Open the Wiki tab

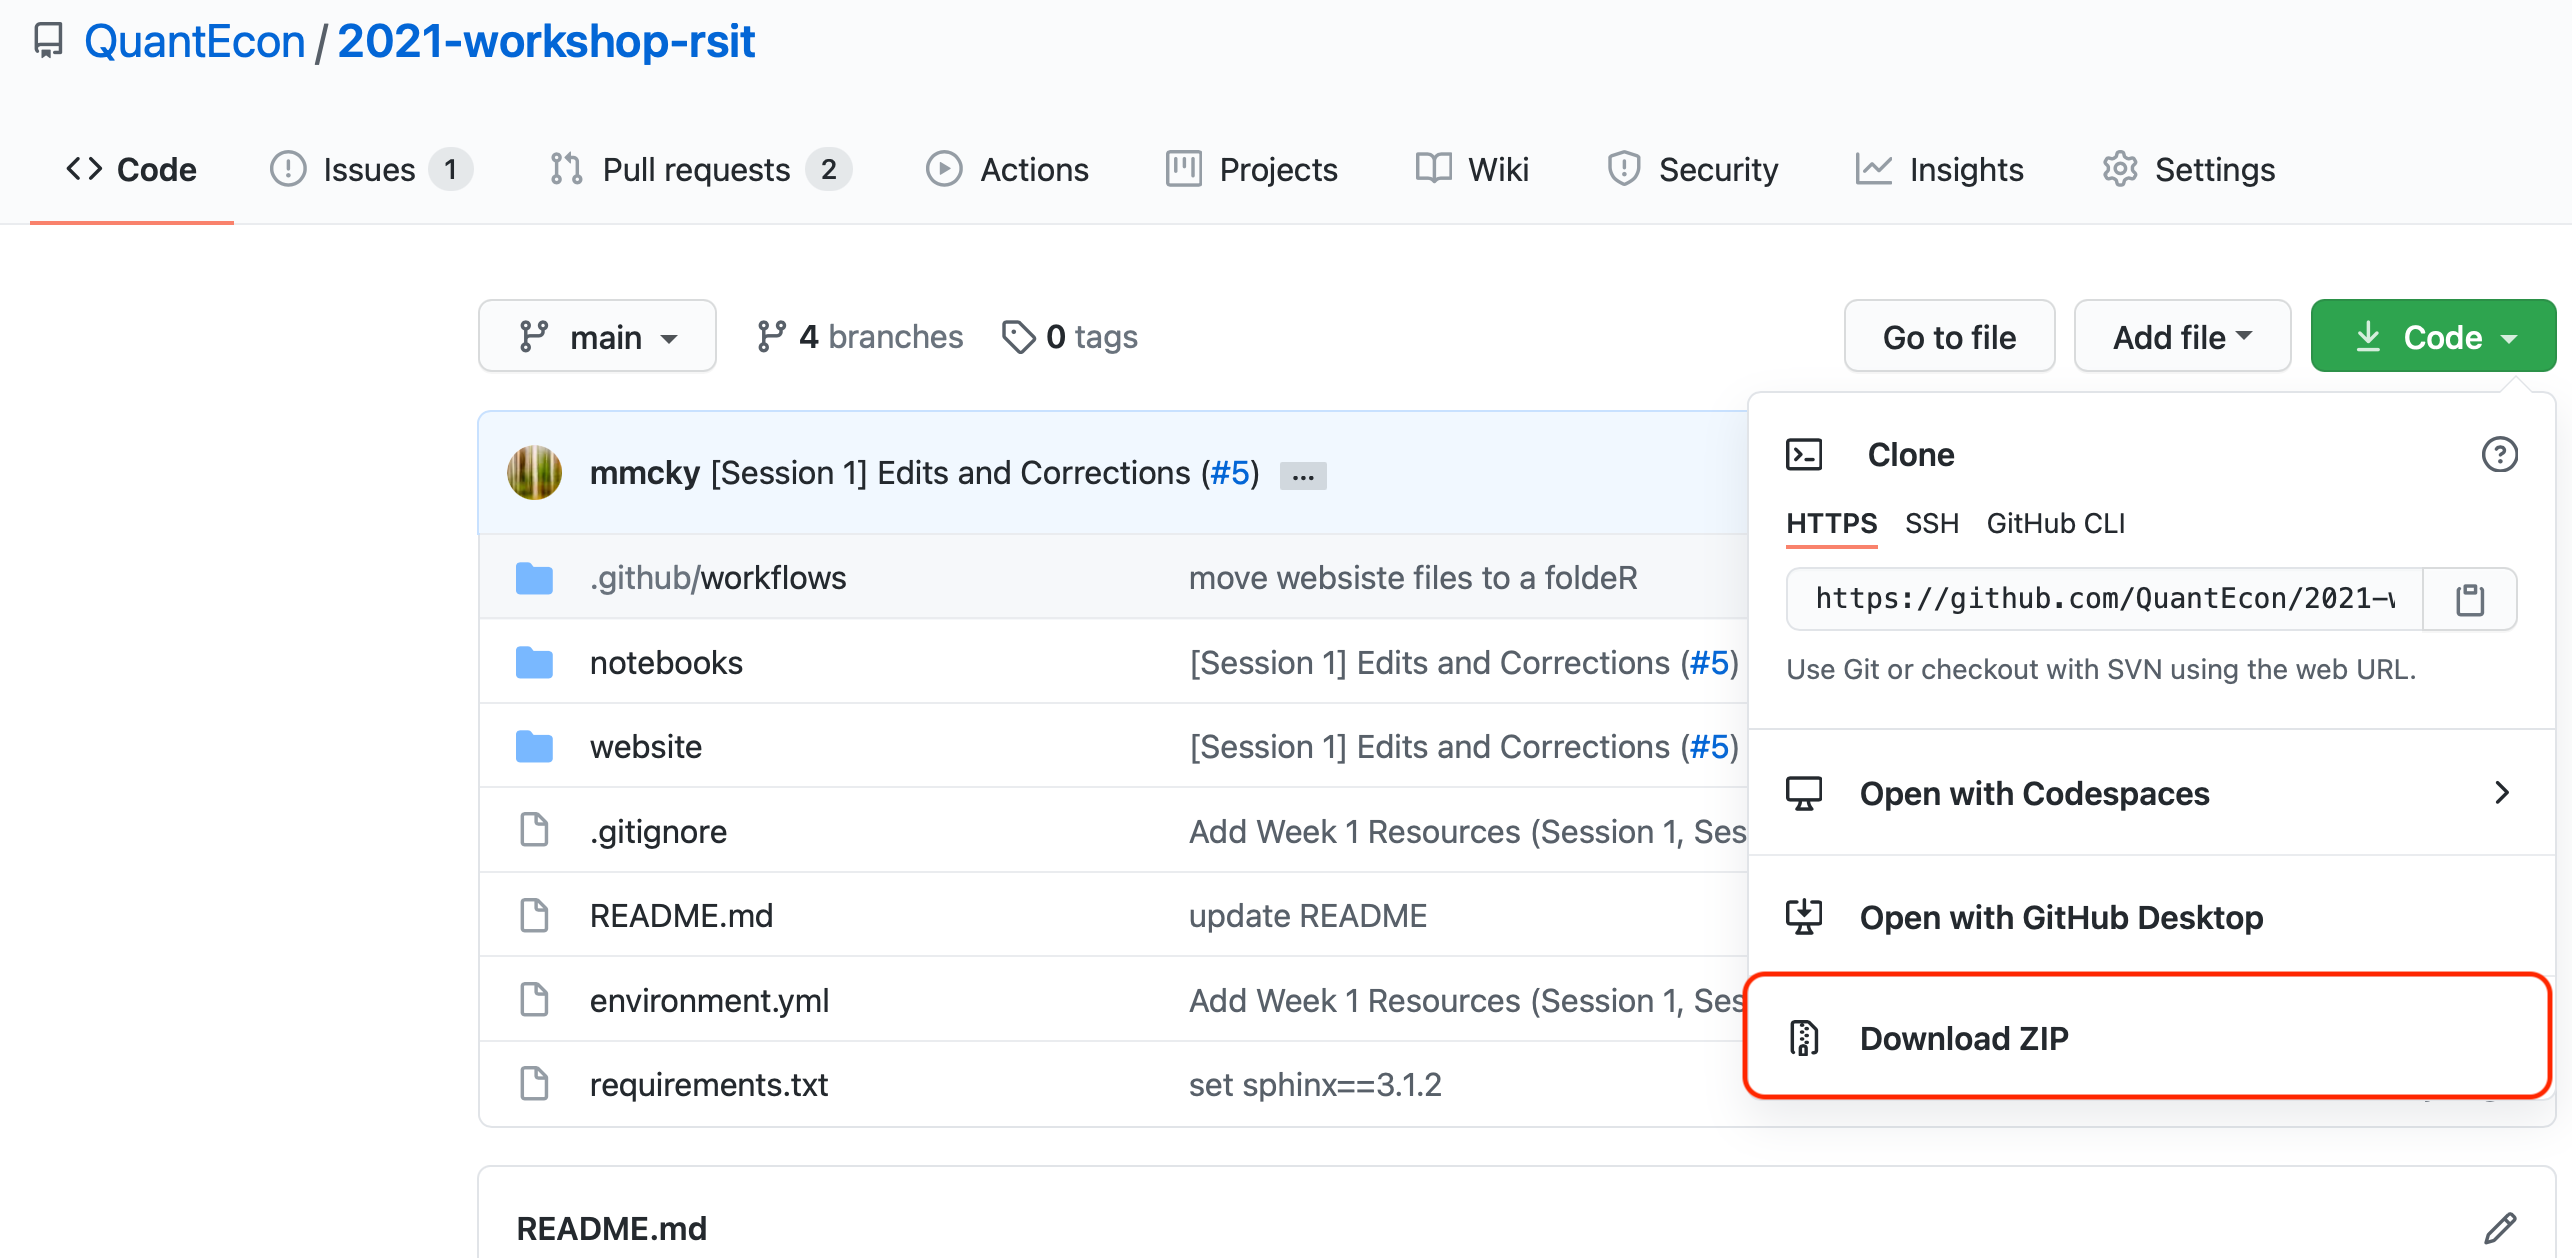[1472, 169]
